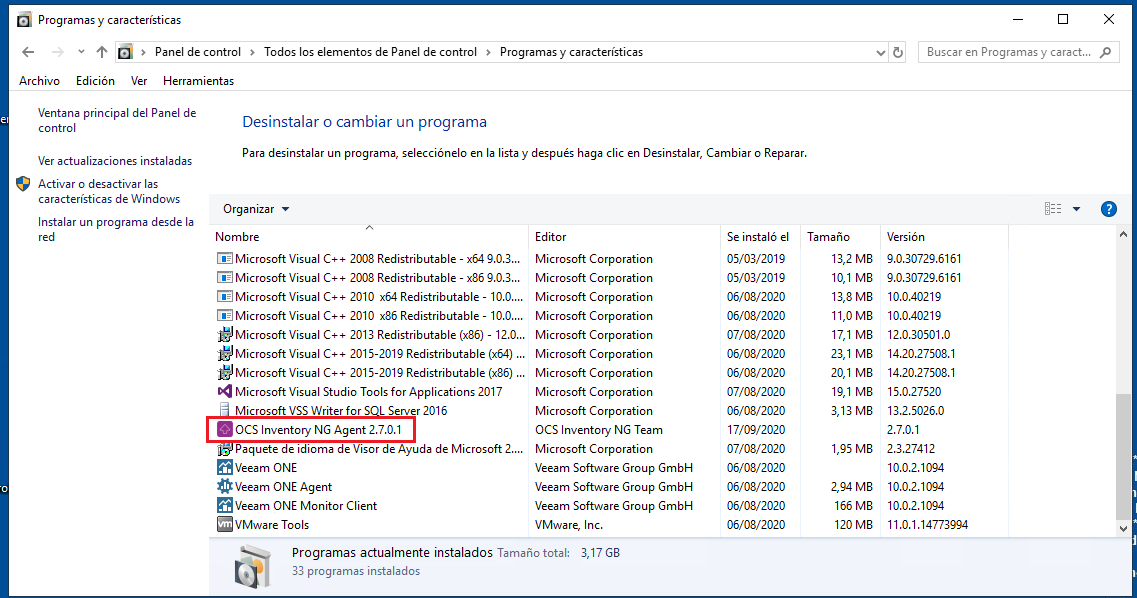Open the Archivo menu

coord(39,80)
